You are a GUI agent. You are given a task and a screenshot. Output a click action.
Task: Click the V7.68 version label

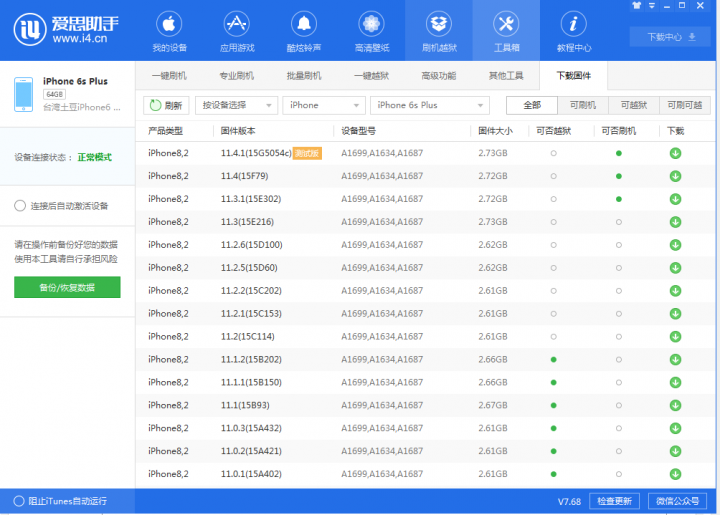pyautogui.click(x=569, y=502)
